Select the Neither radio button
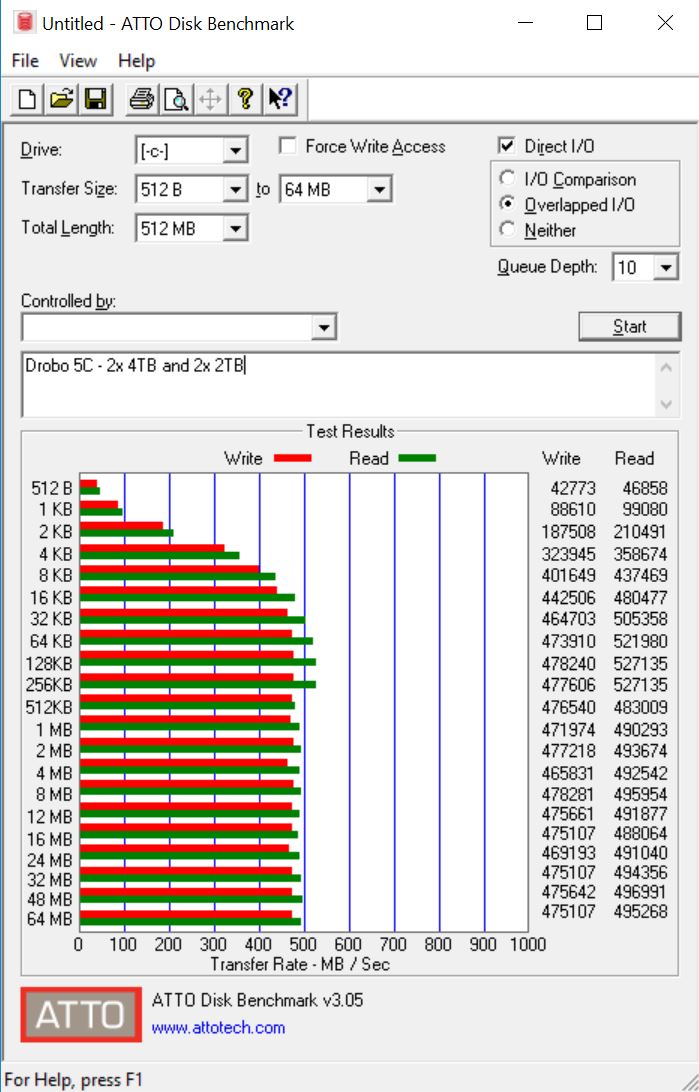This screenshot has height=1092, width=699. click(507, 229)
